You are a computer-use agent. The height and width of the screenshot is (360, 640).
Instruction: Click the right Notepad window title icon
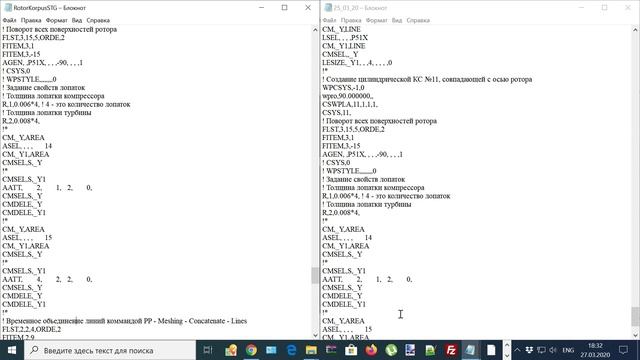pos(328,7)
